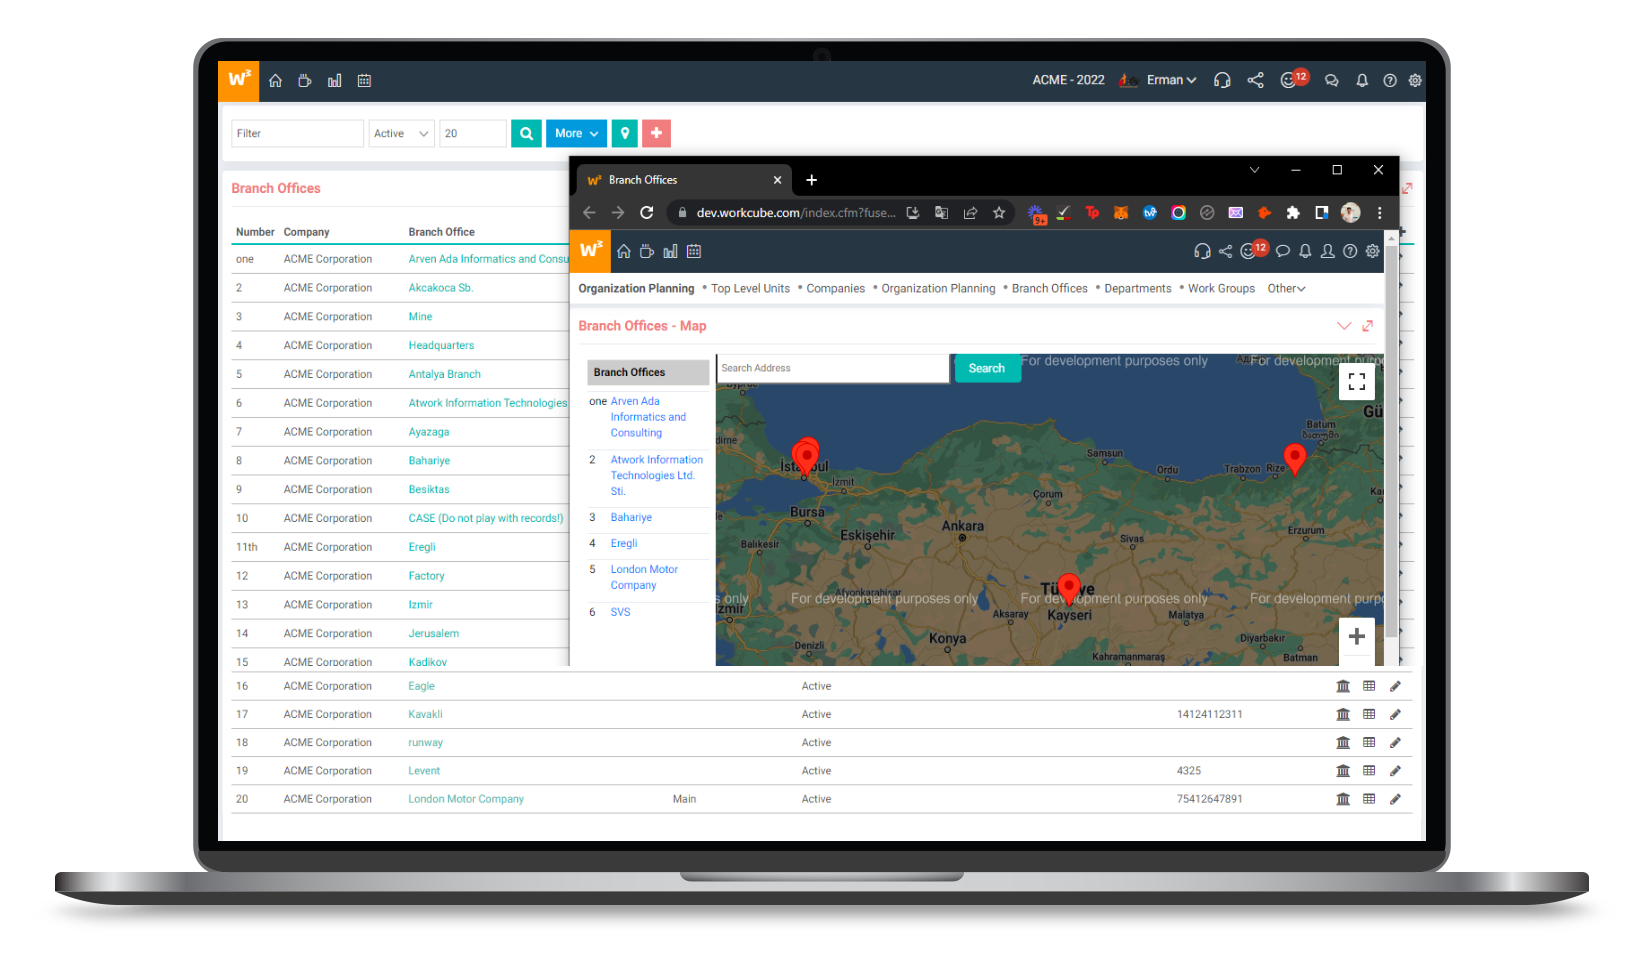Open Companies menu item
The height and width of the screenshot is (955, 1649).
836,288
